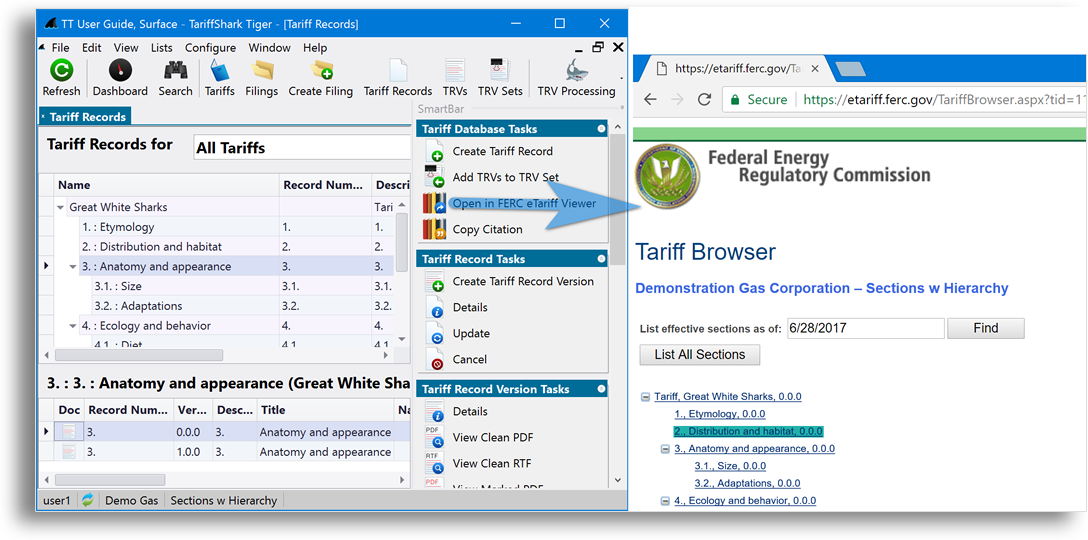Screen dimensions: 1088x540
Task: Open document icon for version 0.0.0 row
Action: tap(71, 432)
